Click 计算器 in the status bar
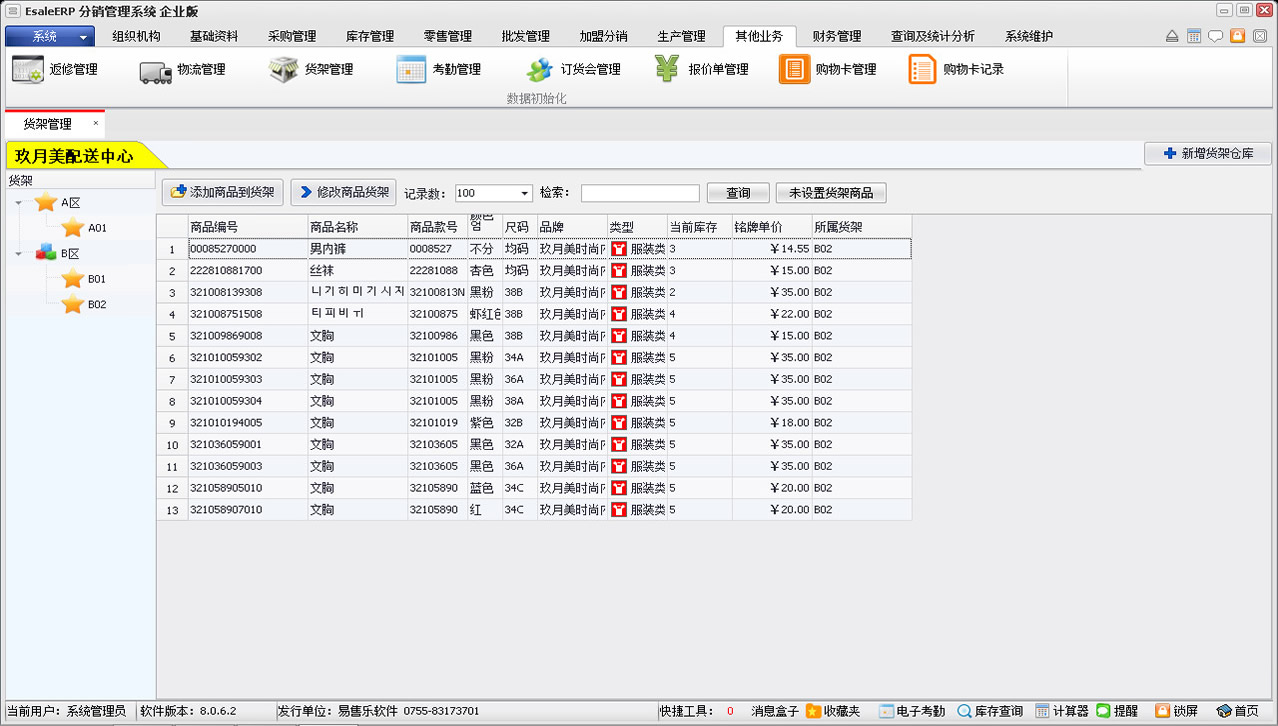Viewport: 1278px width, 726px height. tap(1061, 711)
